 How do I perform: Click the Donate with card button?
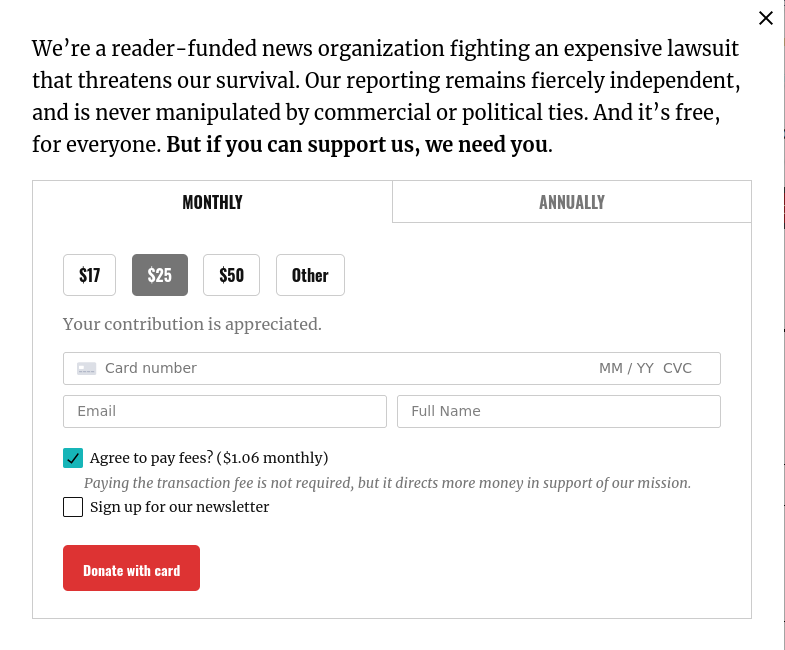(x=131, y=568)
